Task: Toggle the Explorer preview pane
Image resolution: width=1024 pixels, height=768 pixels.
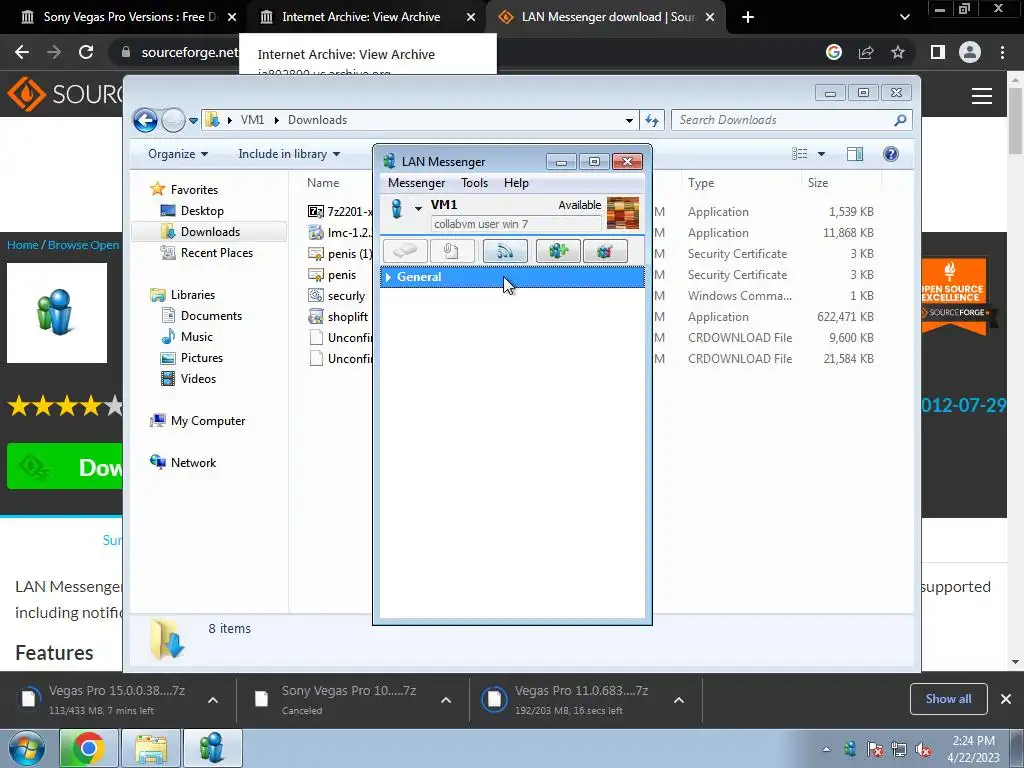Action: tap(855, 154)
